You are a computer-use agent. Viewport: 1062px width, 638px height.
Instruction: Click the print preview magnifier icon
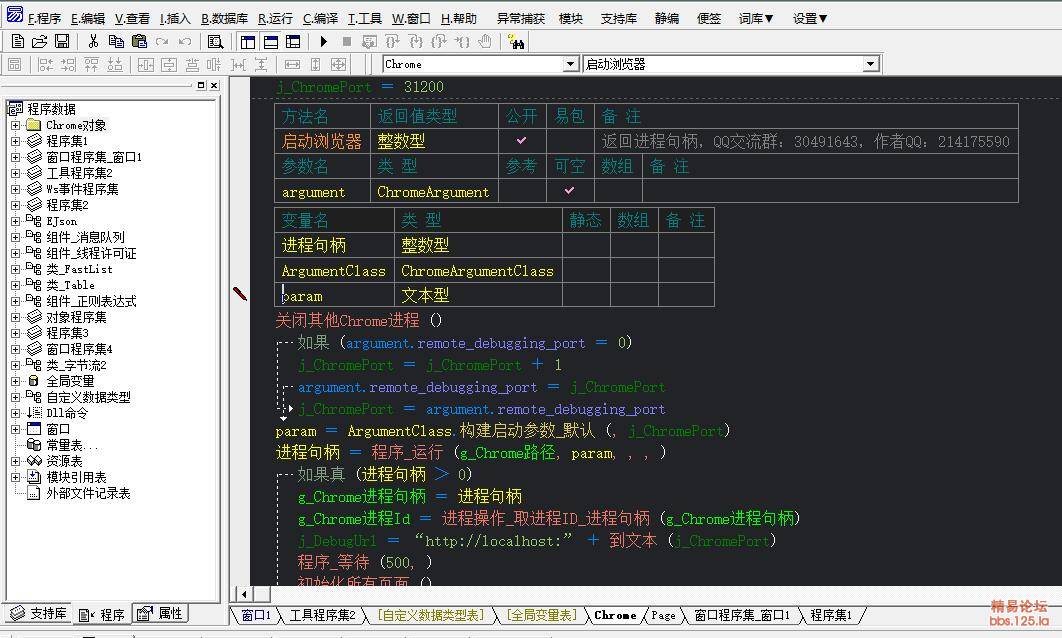click(215, 41)
